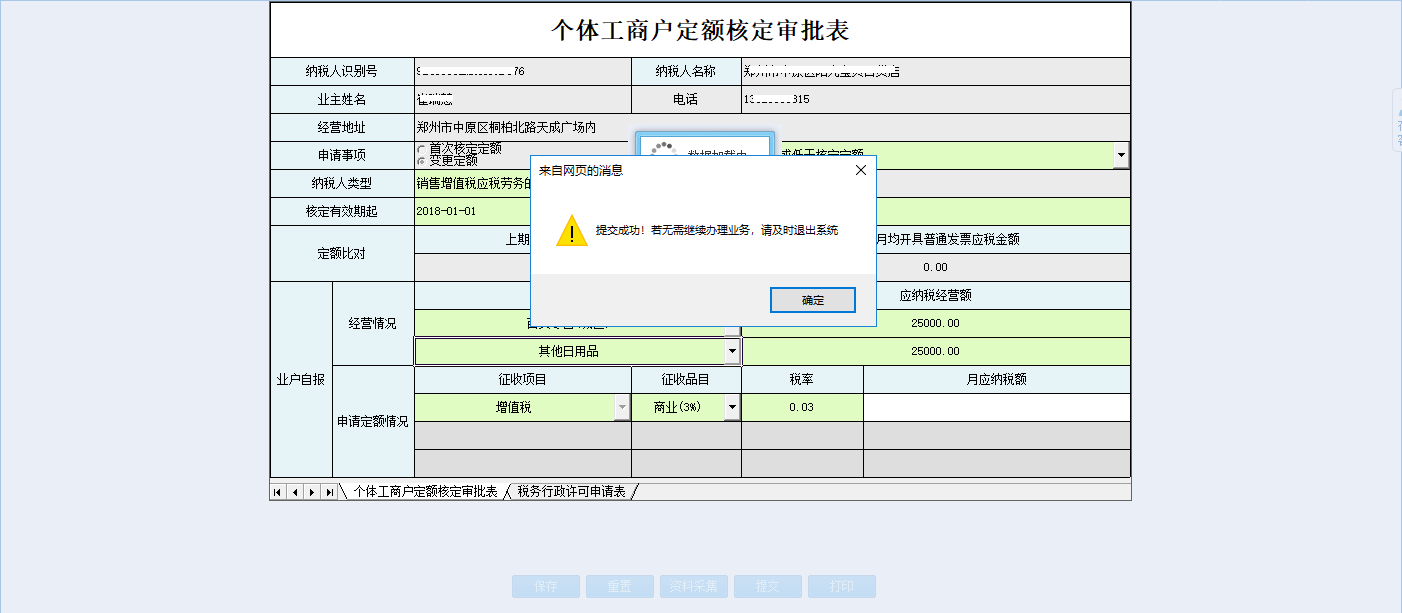Expand the 申请事项 reason dropdown at right

[x=1121, y=156]
